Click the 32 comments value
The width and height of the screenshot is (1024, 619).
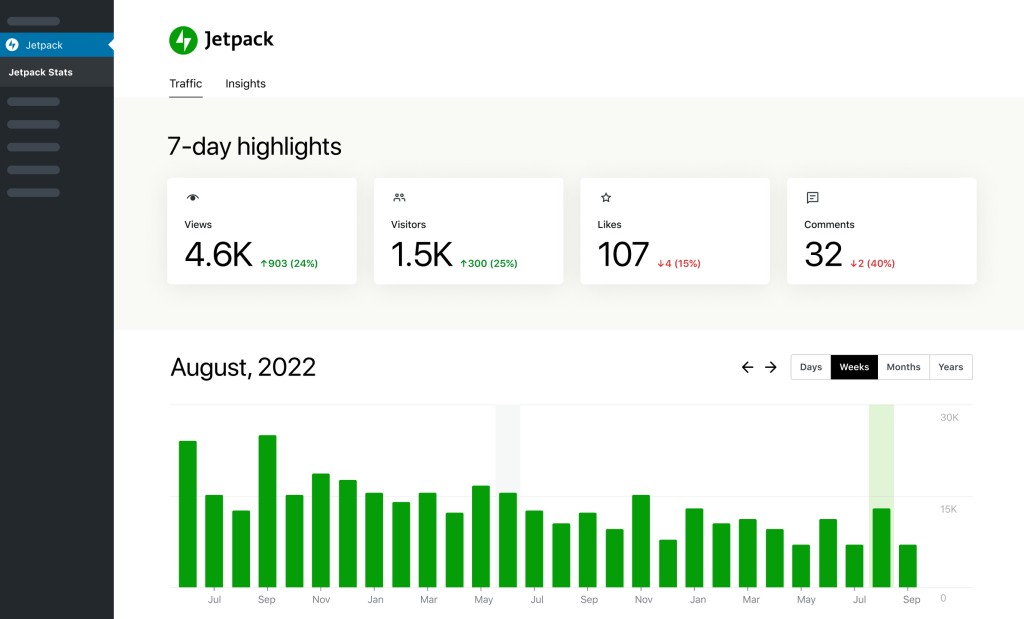tap(824, 255)
